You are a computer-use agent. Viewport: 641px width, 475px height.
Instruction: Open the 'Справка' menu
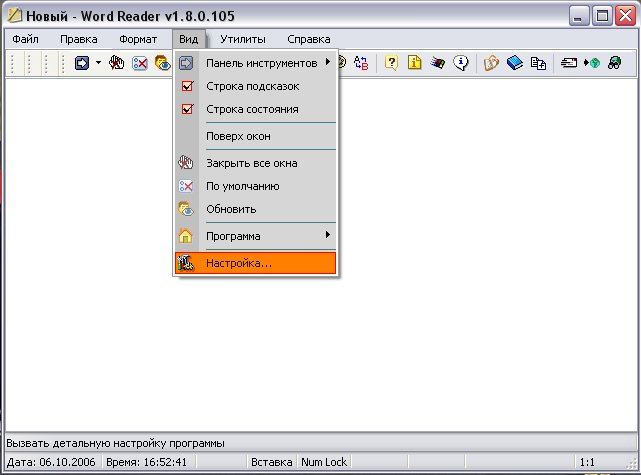click(309, 39)
